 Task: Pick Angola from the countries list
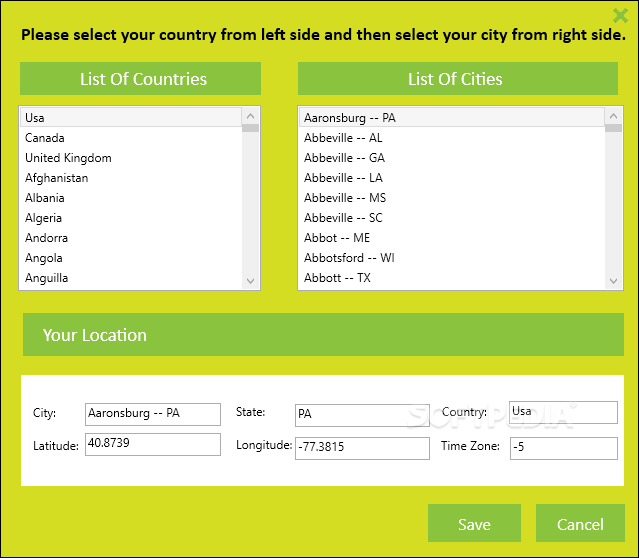click(x=131, y=258)
